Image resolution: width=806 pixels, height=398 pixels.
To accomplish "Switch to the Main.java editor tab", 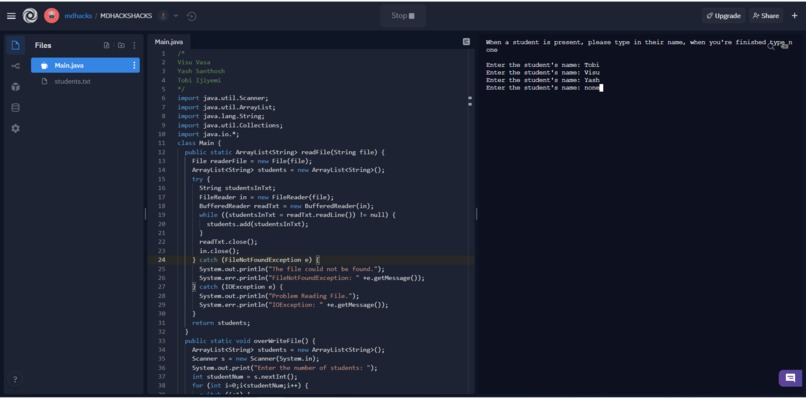I will click(x=169, y=42).
